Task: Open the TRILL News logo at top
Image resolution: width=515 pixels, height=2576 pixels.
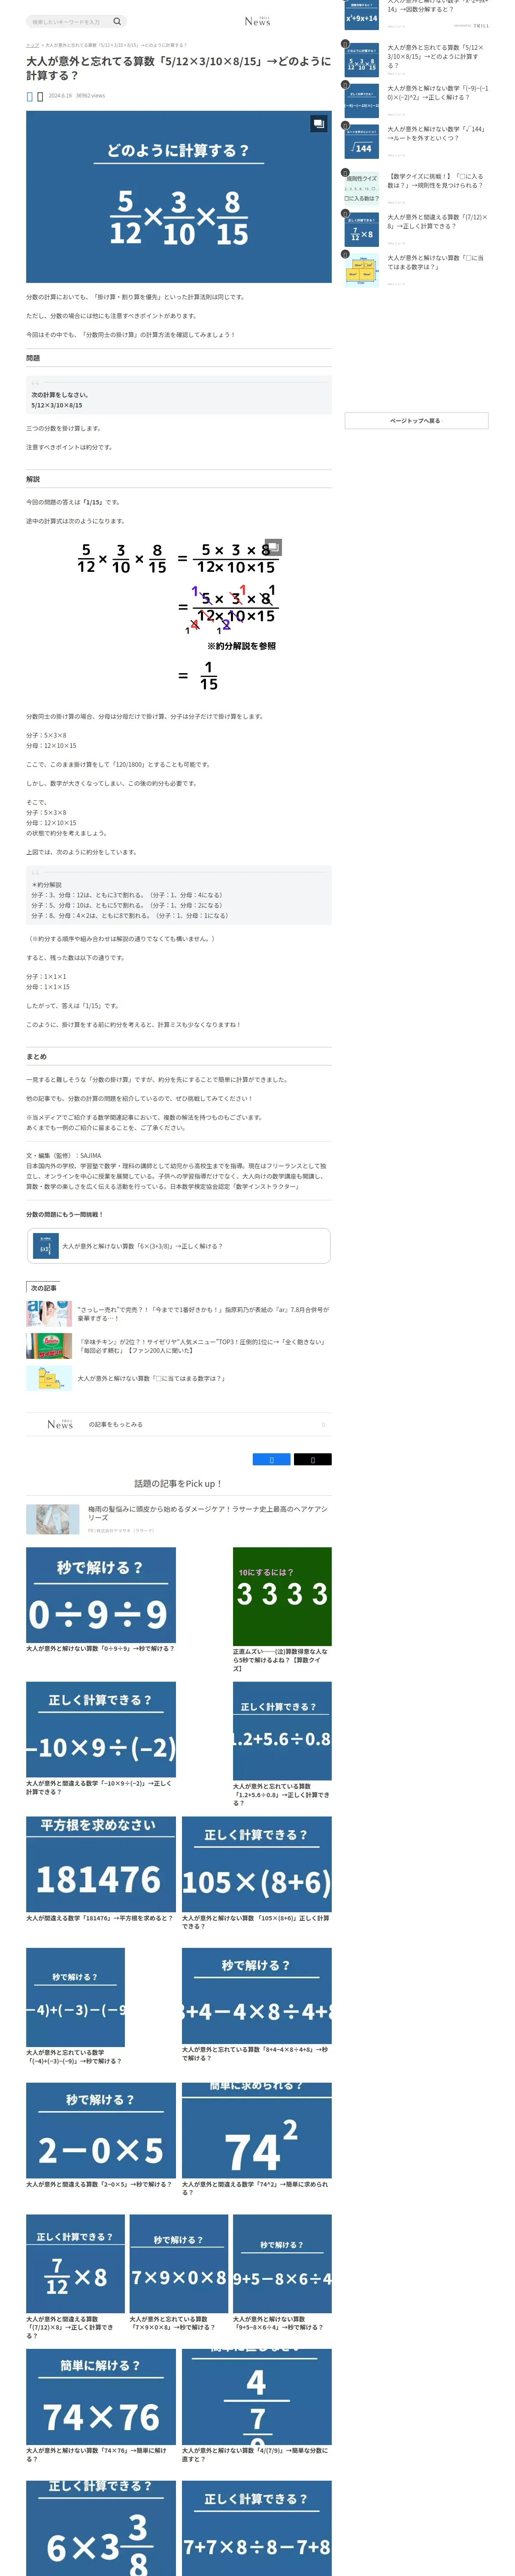Action: pos(257,21)
